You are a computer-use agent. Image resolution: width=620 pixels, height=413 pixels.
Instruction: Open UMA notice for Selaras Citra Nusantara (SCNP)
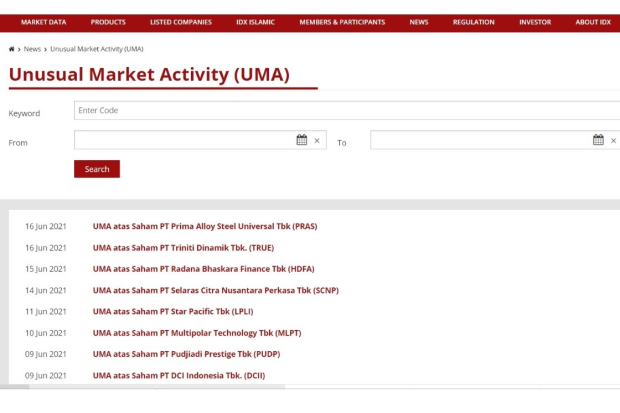tap(215, 290)
